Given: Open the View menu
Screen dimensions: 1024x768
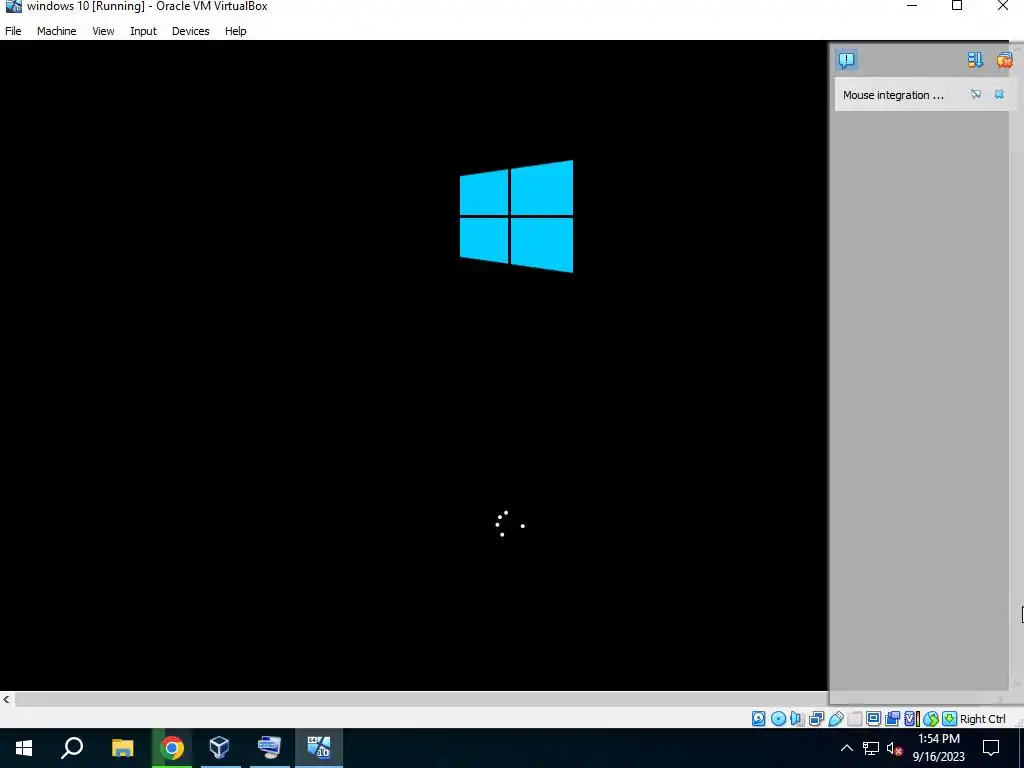Looking at the screenshot, I should coord(103,31).
